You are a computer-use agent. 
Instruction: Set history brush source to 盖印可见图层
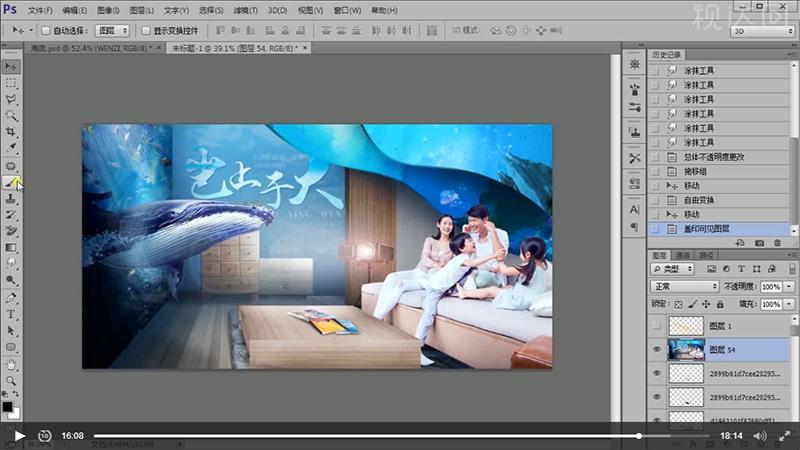point(655,229)
